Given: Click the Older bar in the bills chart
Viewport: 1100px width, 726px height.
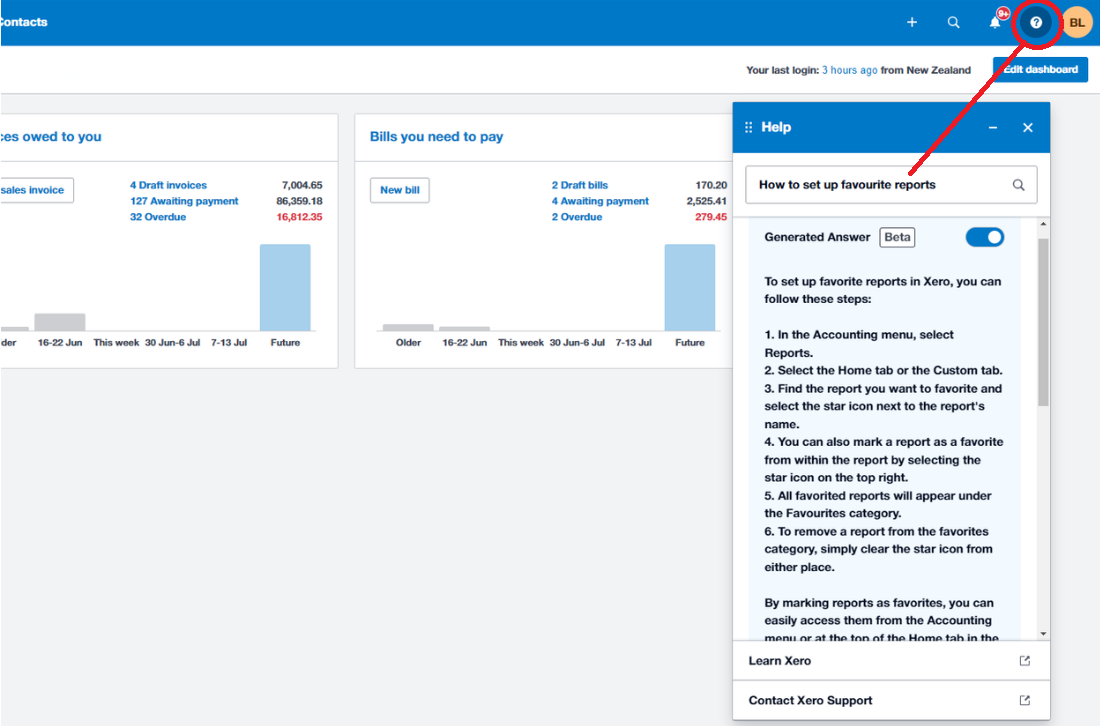Looking at the screenshot, I should (408, 328).
